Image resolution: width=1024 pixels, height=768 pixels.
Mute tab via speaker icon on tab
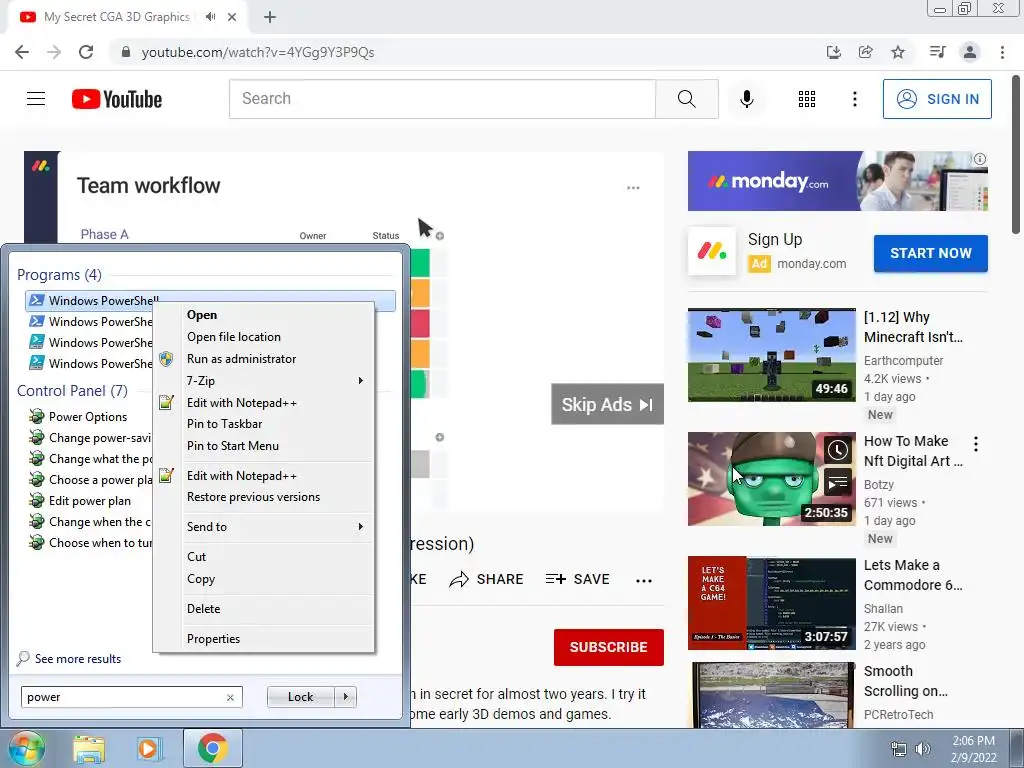click(x=210, y=17)
